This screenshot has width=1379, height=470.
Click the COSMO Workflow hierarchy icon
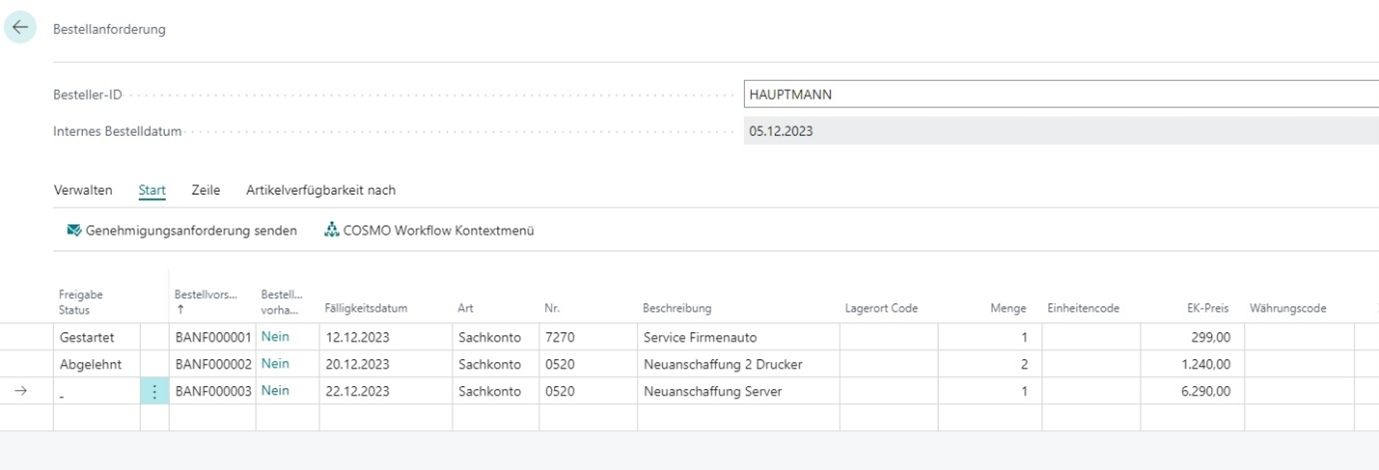tap(332, 231)
